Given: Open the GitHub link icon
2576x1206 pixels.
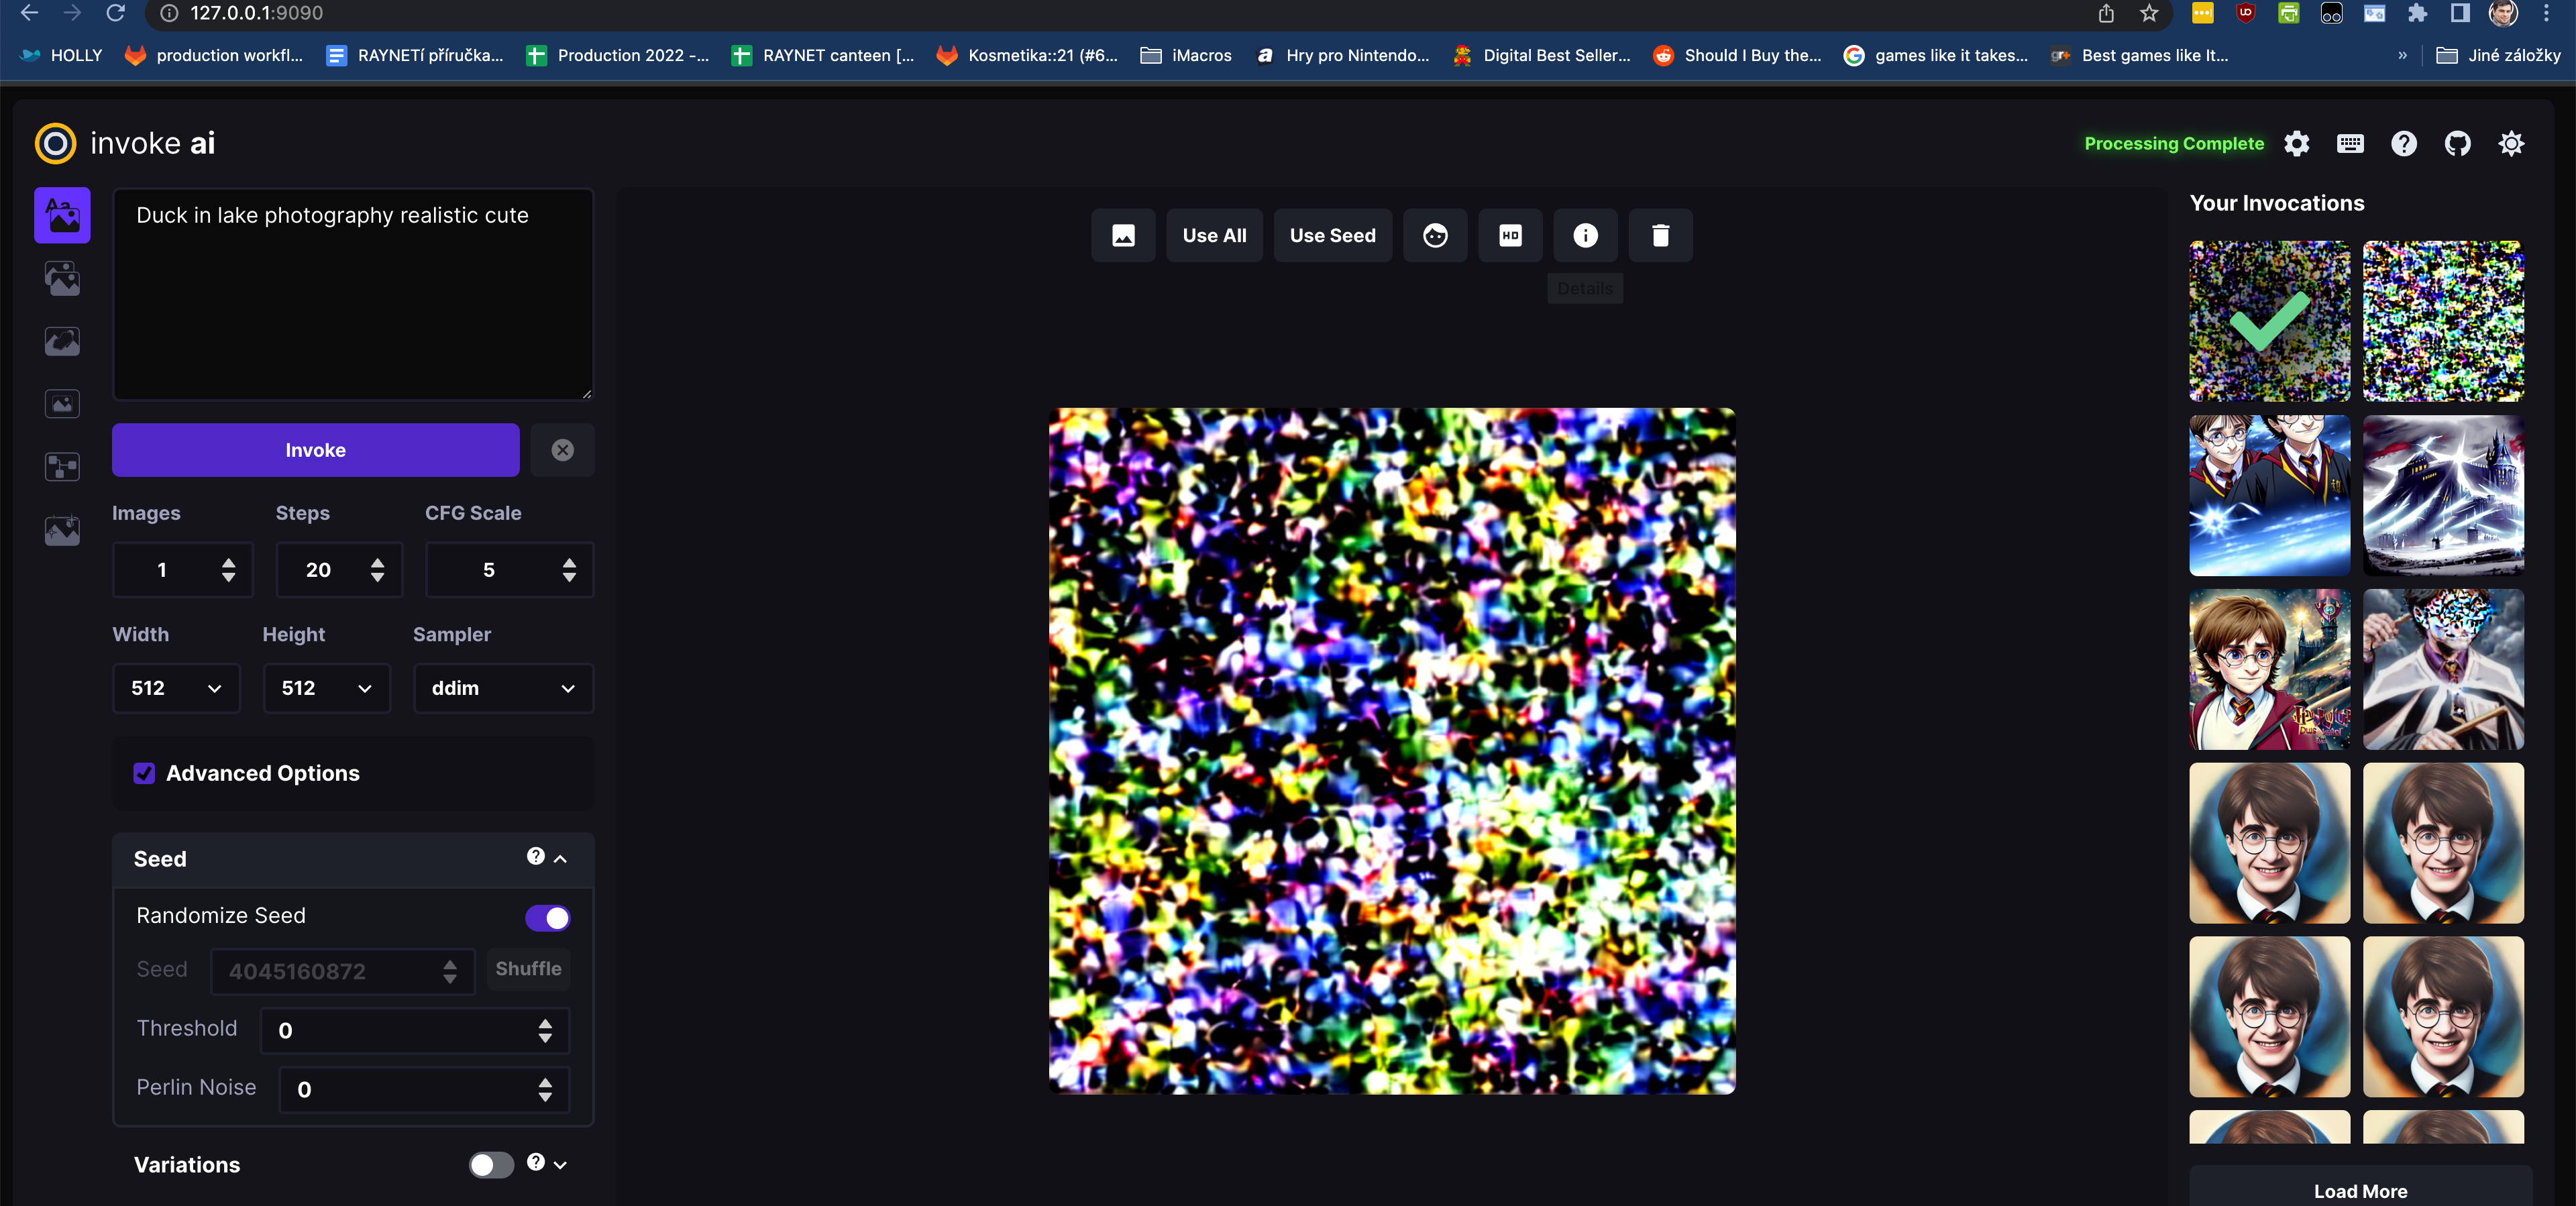Looking at the screenshot, I should pos(2457,144).
